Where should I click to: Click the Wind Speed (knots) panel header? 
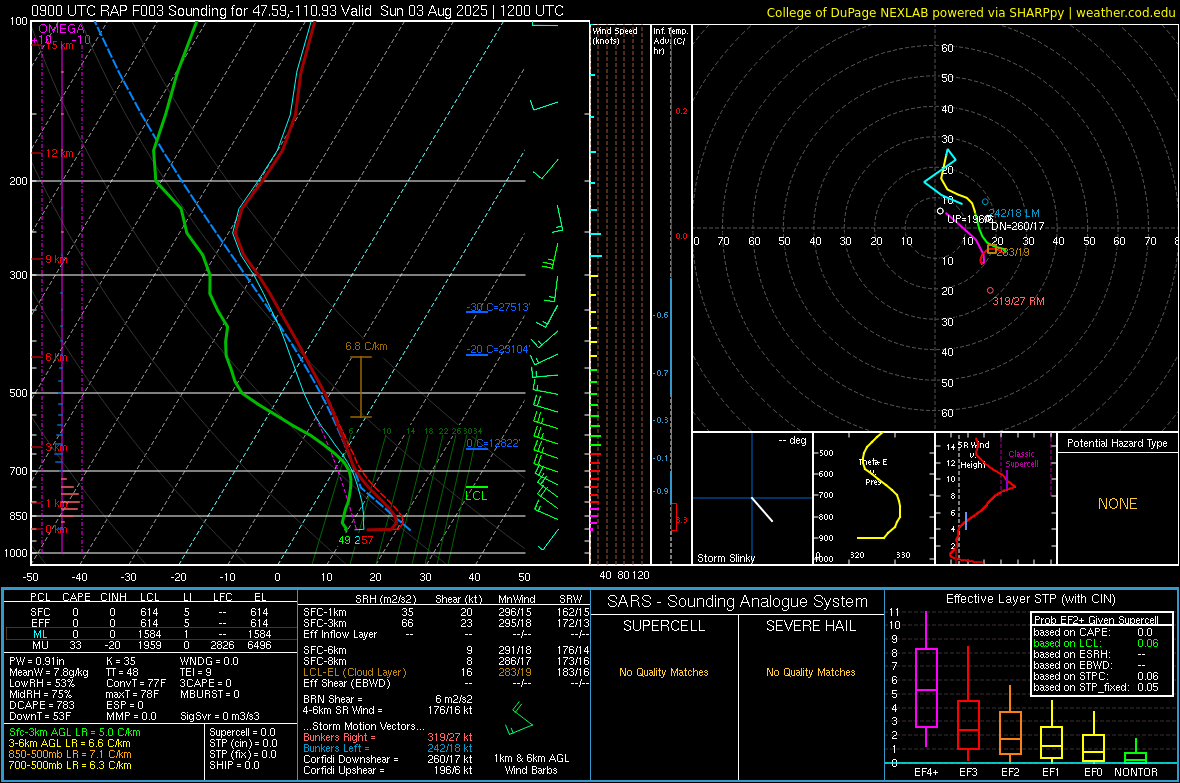click(615, 35)
